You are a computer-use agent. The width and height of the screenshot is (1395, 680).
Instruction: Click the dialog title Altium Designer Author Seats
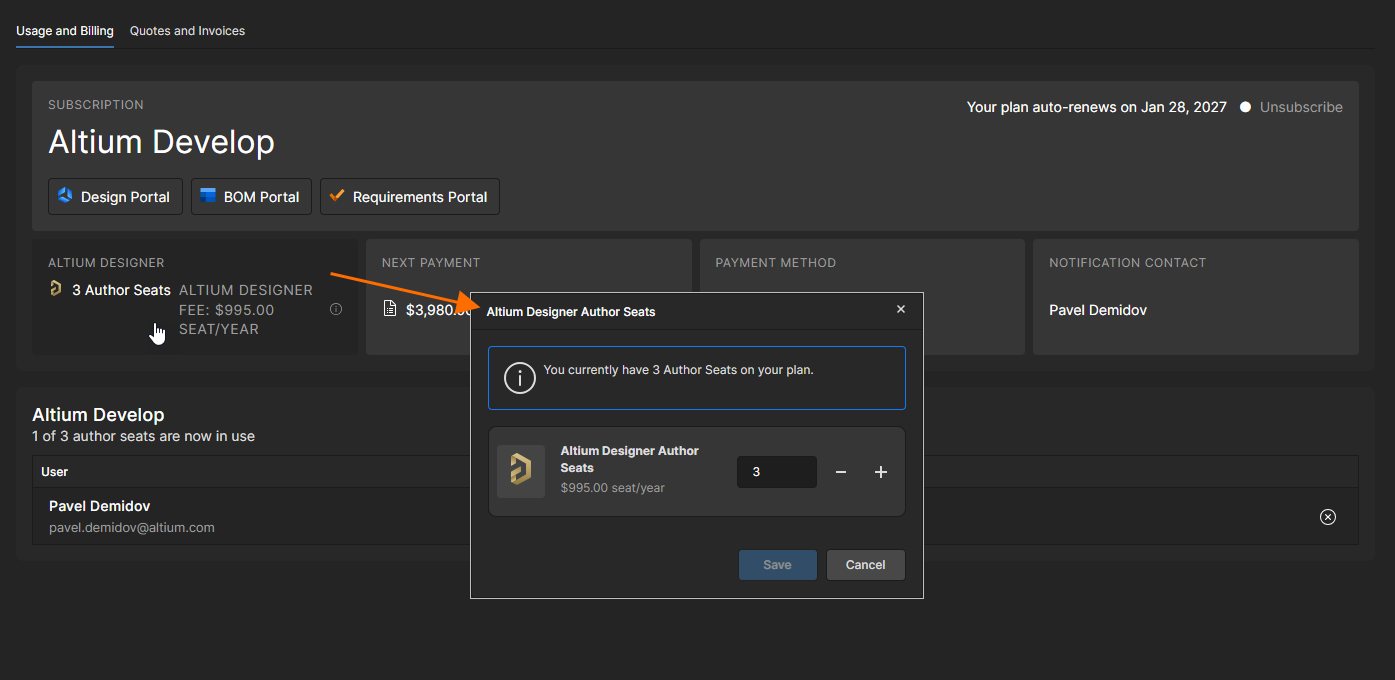[571, 312]
